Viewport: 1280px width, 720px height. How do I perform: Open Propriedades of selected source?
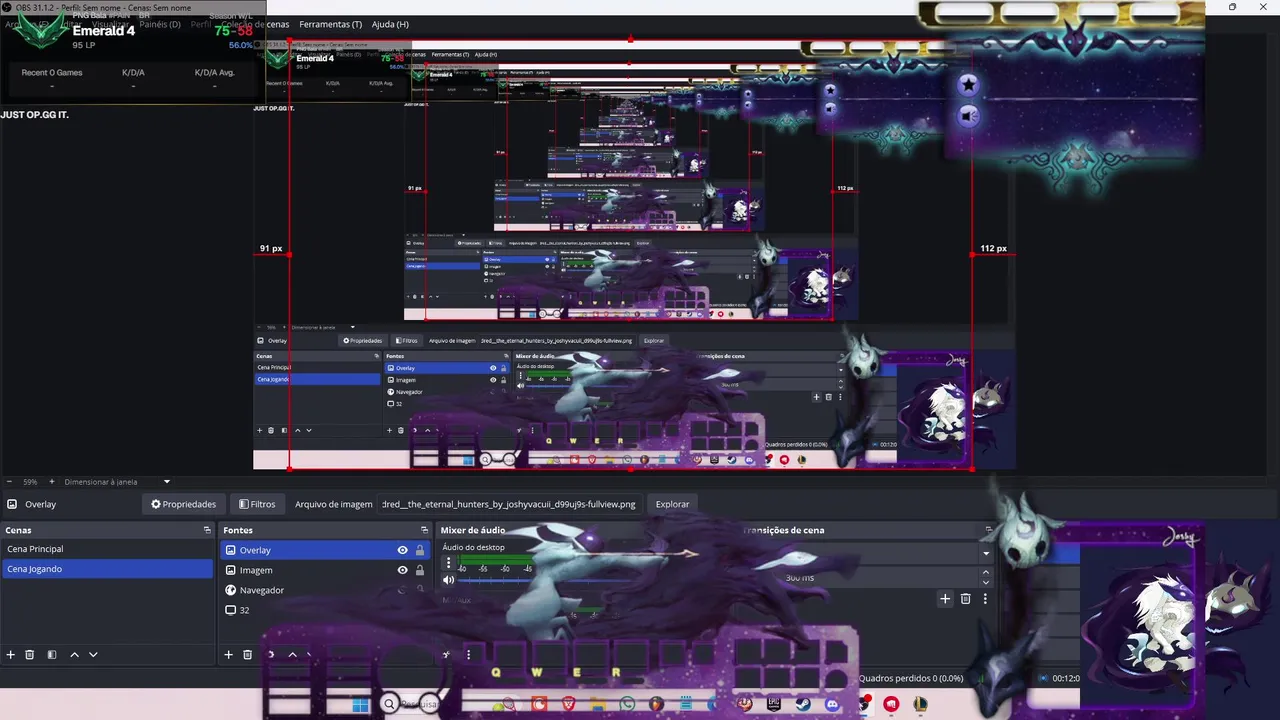point(183,504)
